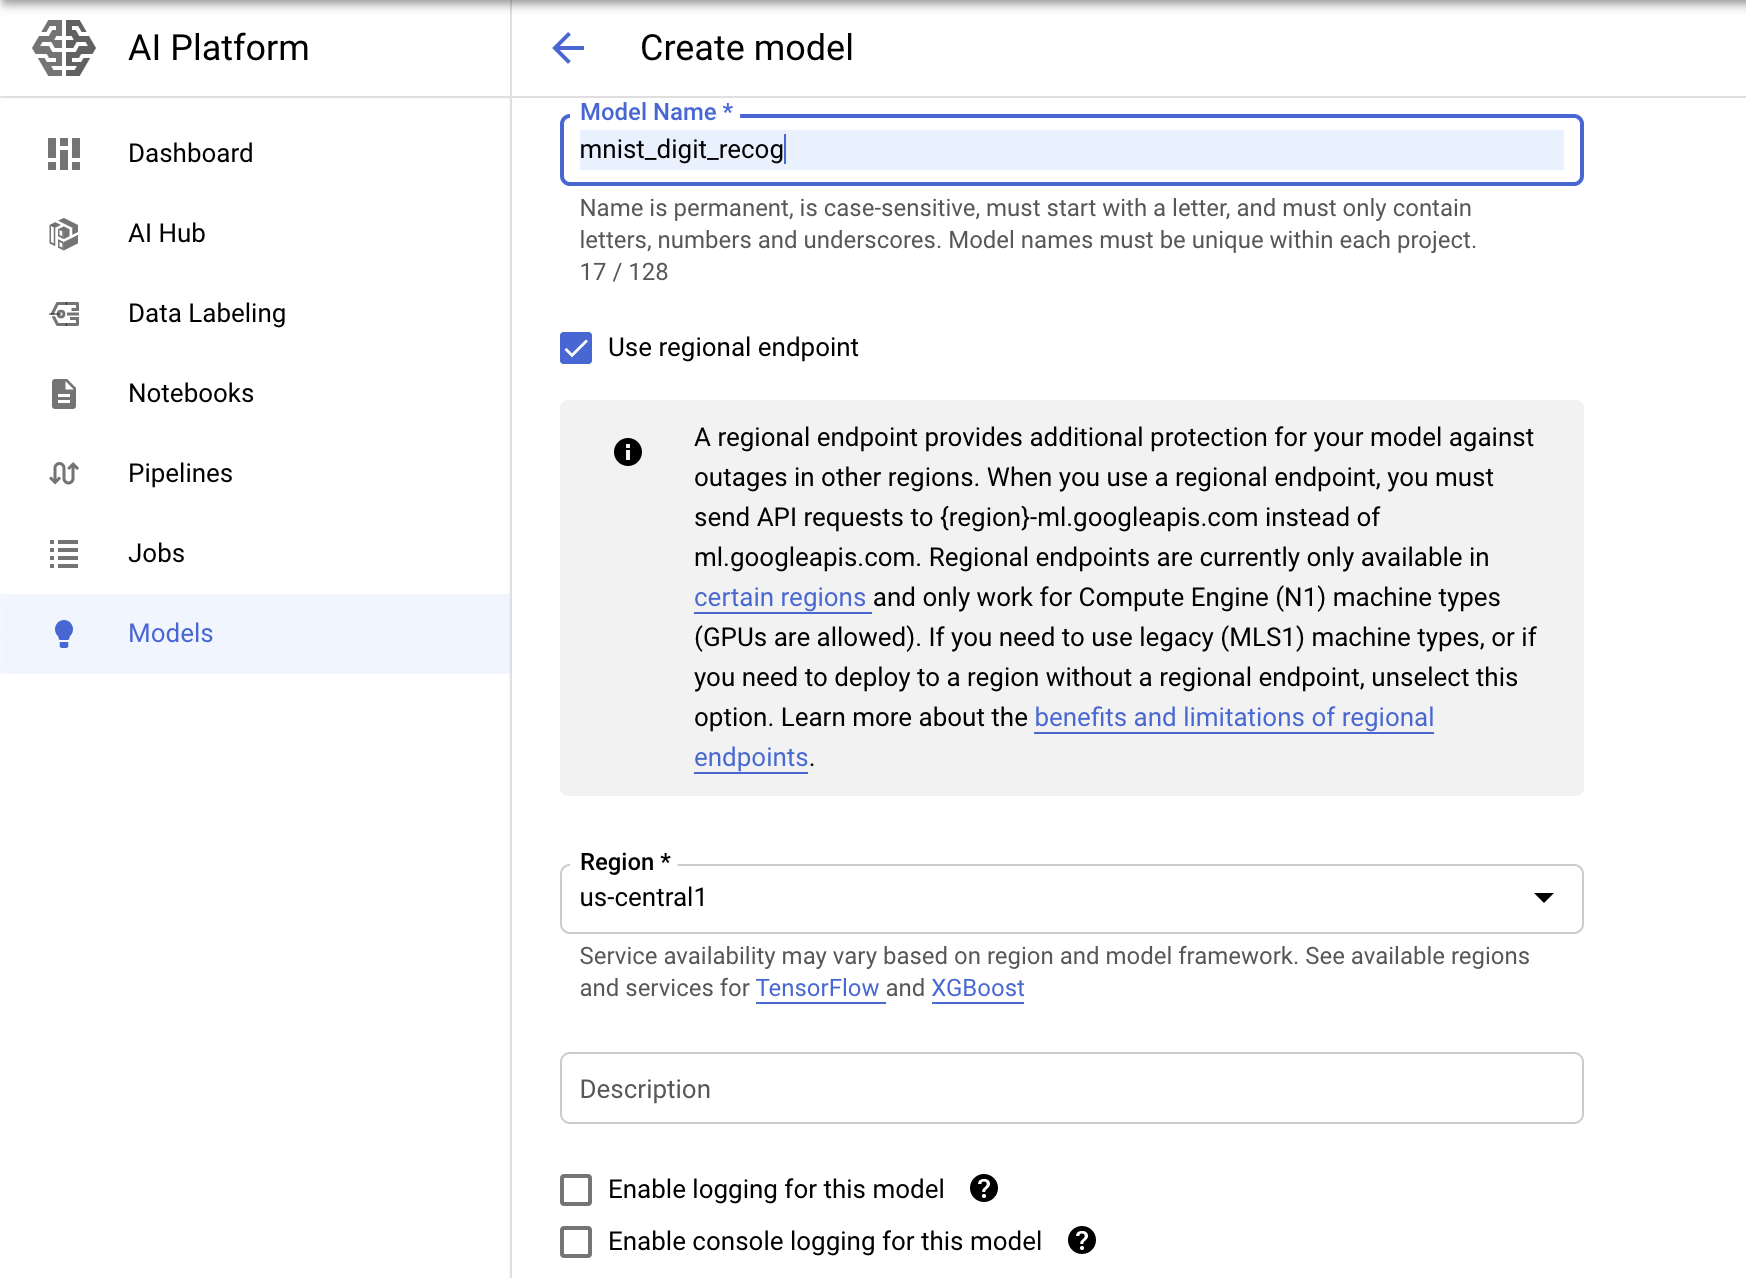Click into the Description field
1746x1278 pixels.
click(x=1071, y=1088)
